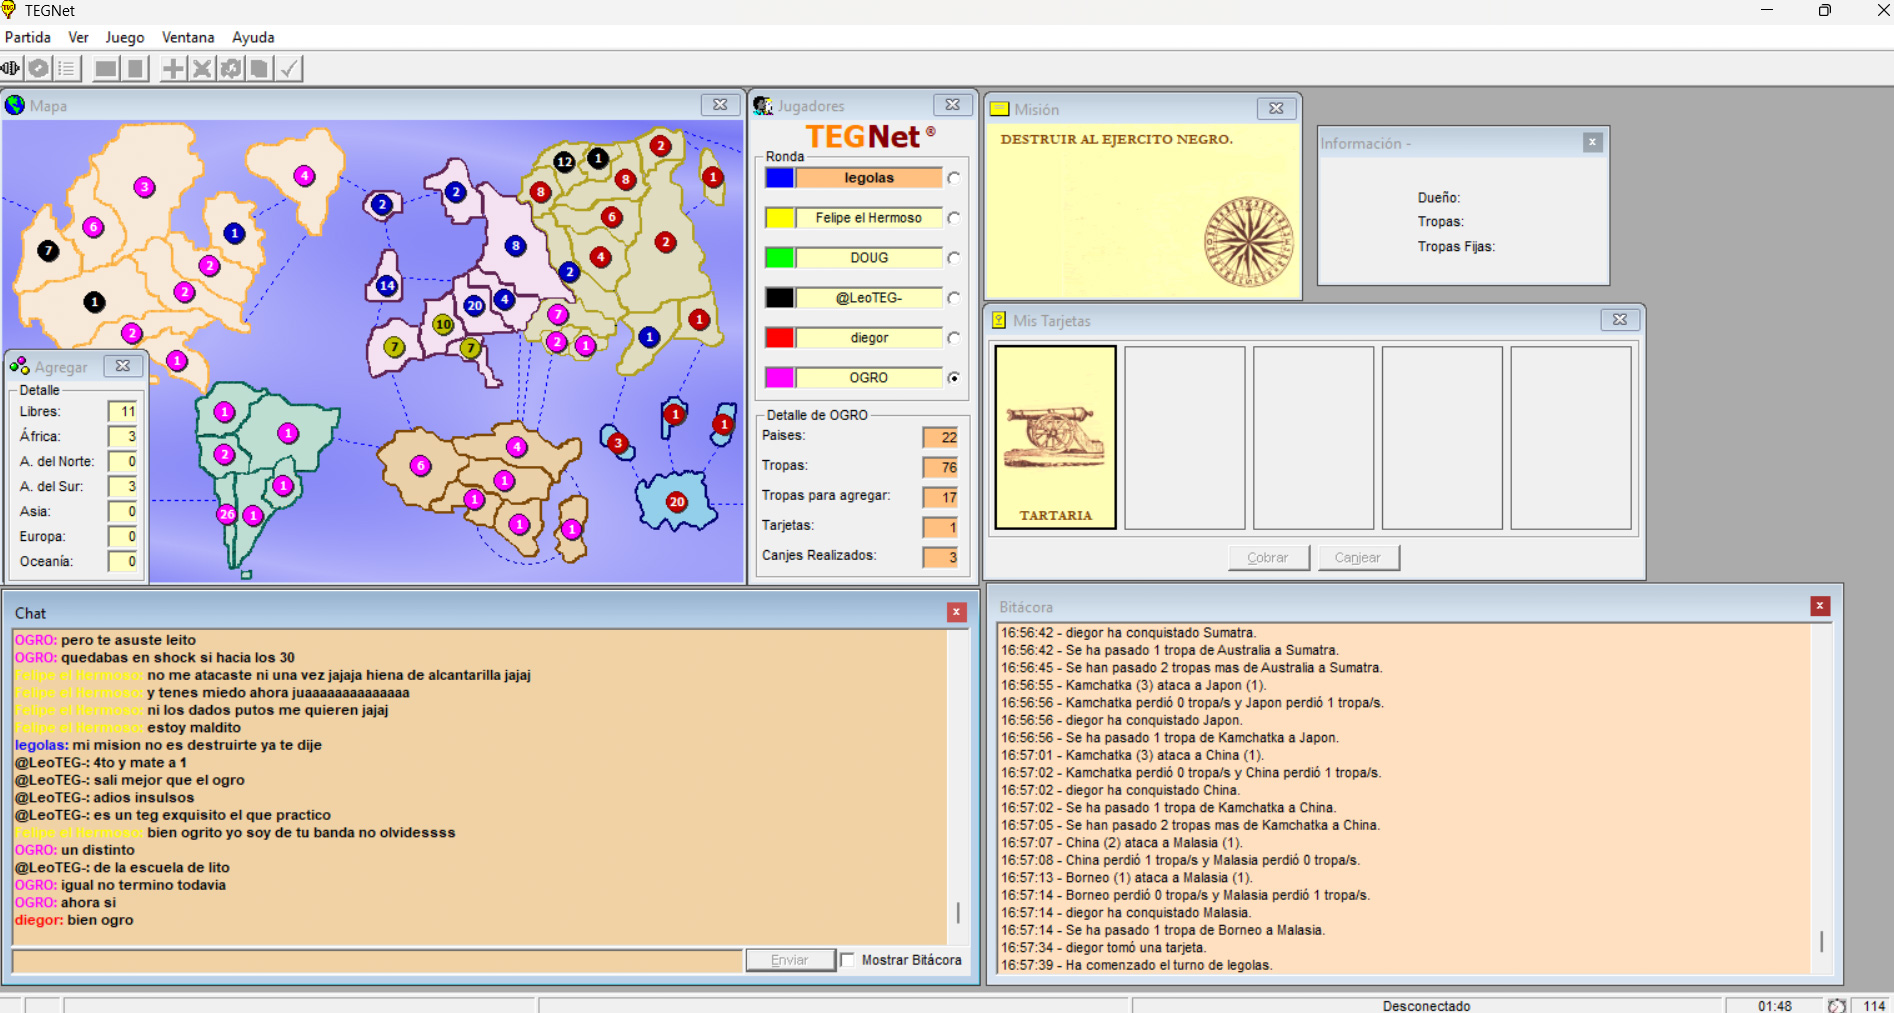Click the connection plug toolbar icon

[x=11, y=68]
